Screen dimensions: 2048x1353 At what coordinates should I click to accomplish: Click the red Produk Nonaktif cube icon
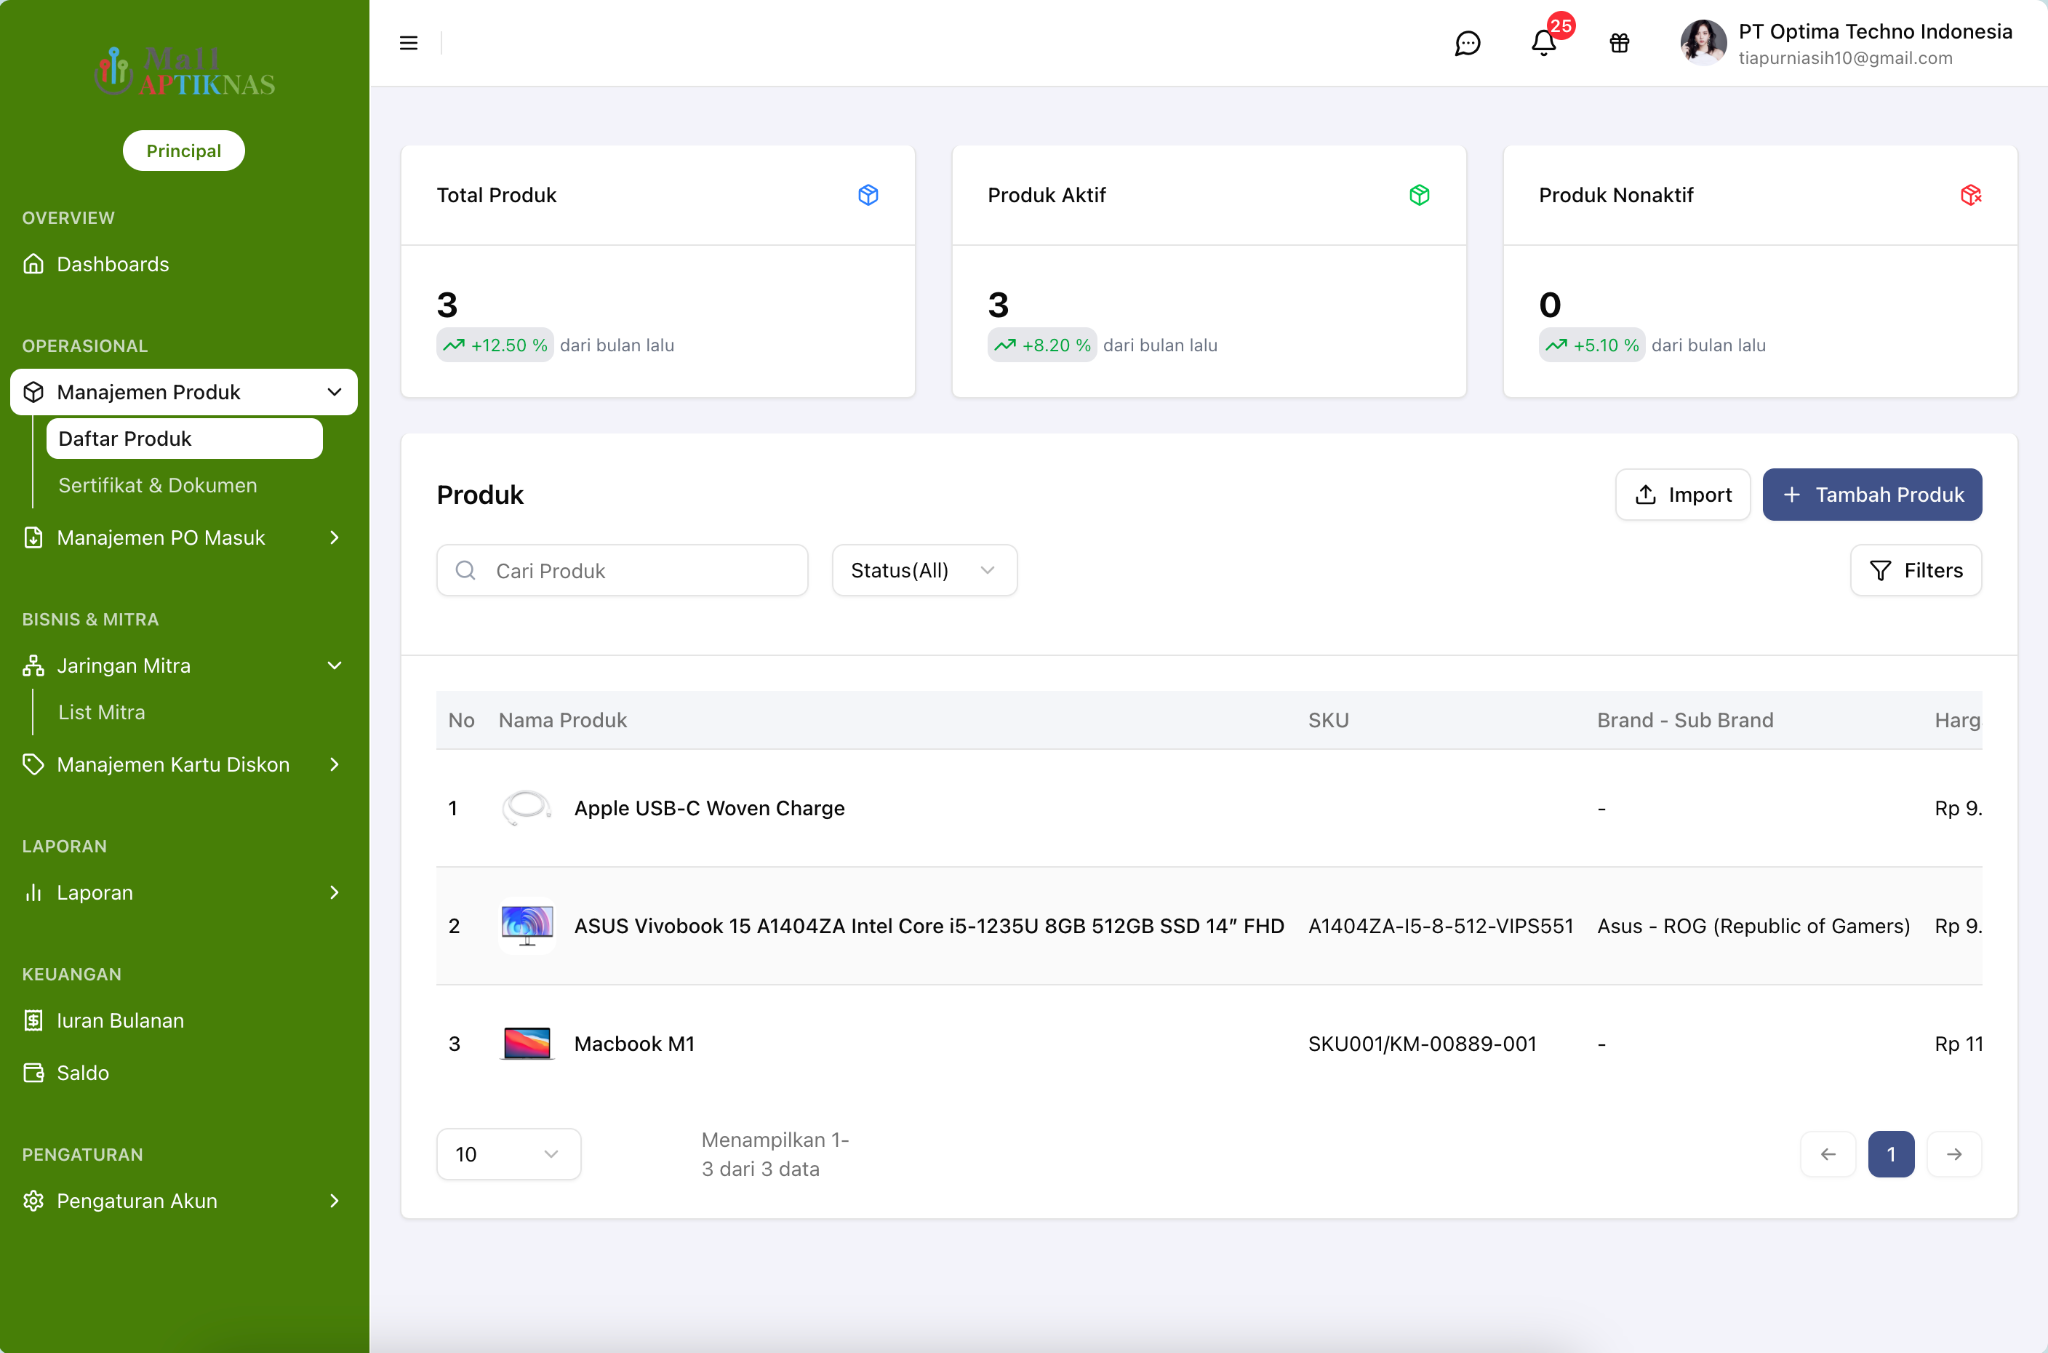point(1970,195)
